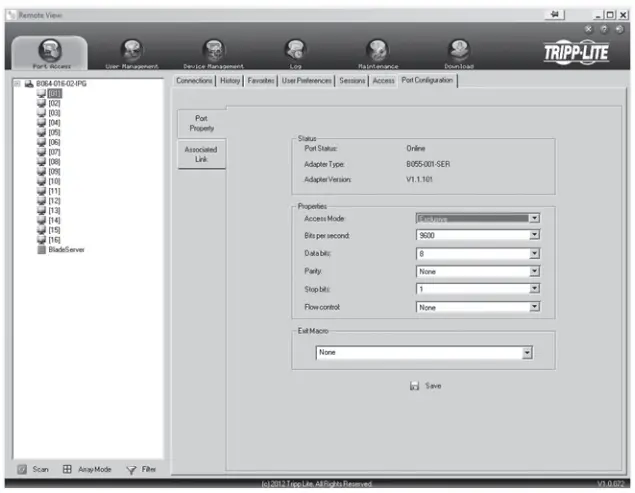
Task: Switch to the Sessions tab
Action: coord(352,81)
